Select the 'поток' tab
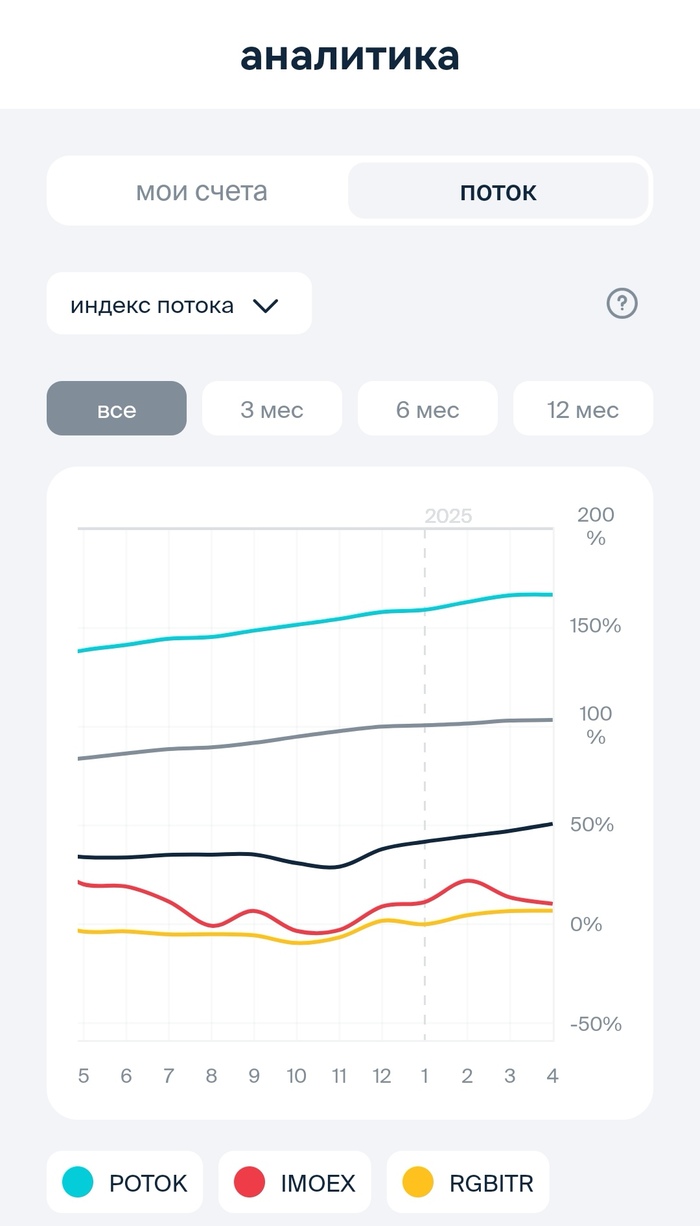Screen dimensions: 700x1226 click(498, 191)
